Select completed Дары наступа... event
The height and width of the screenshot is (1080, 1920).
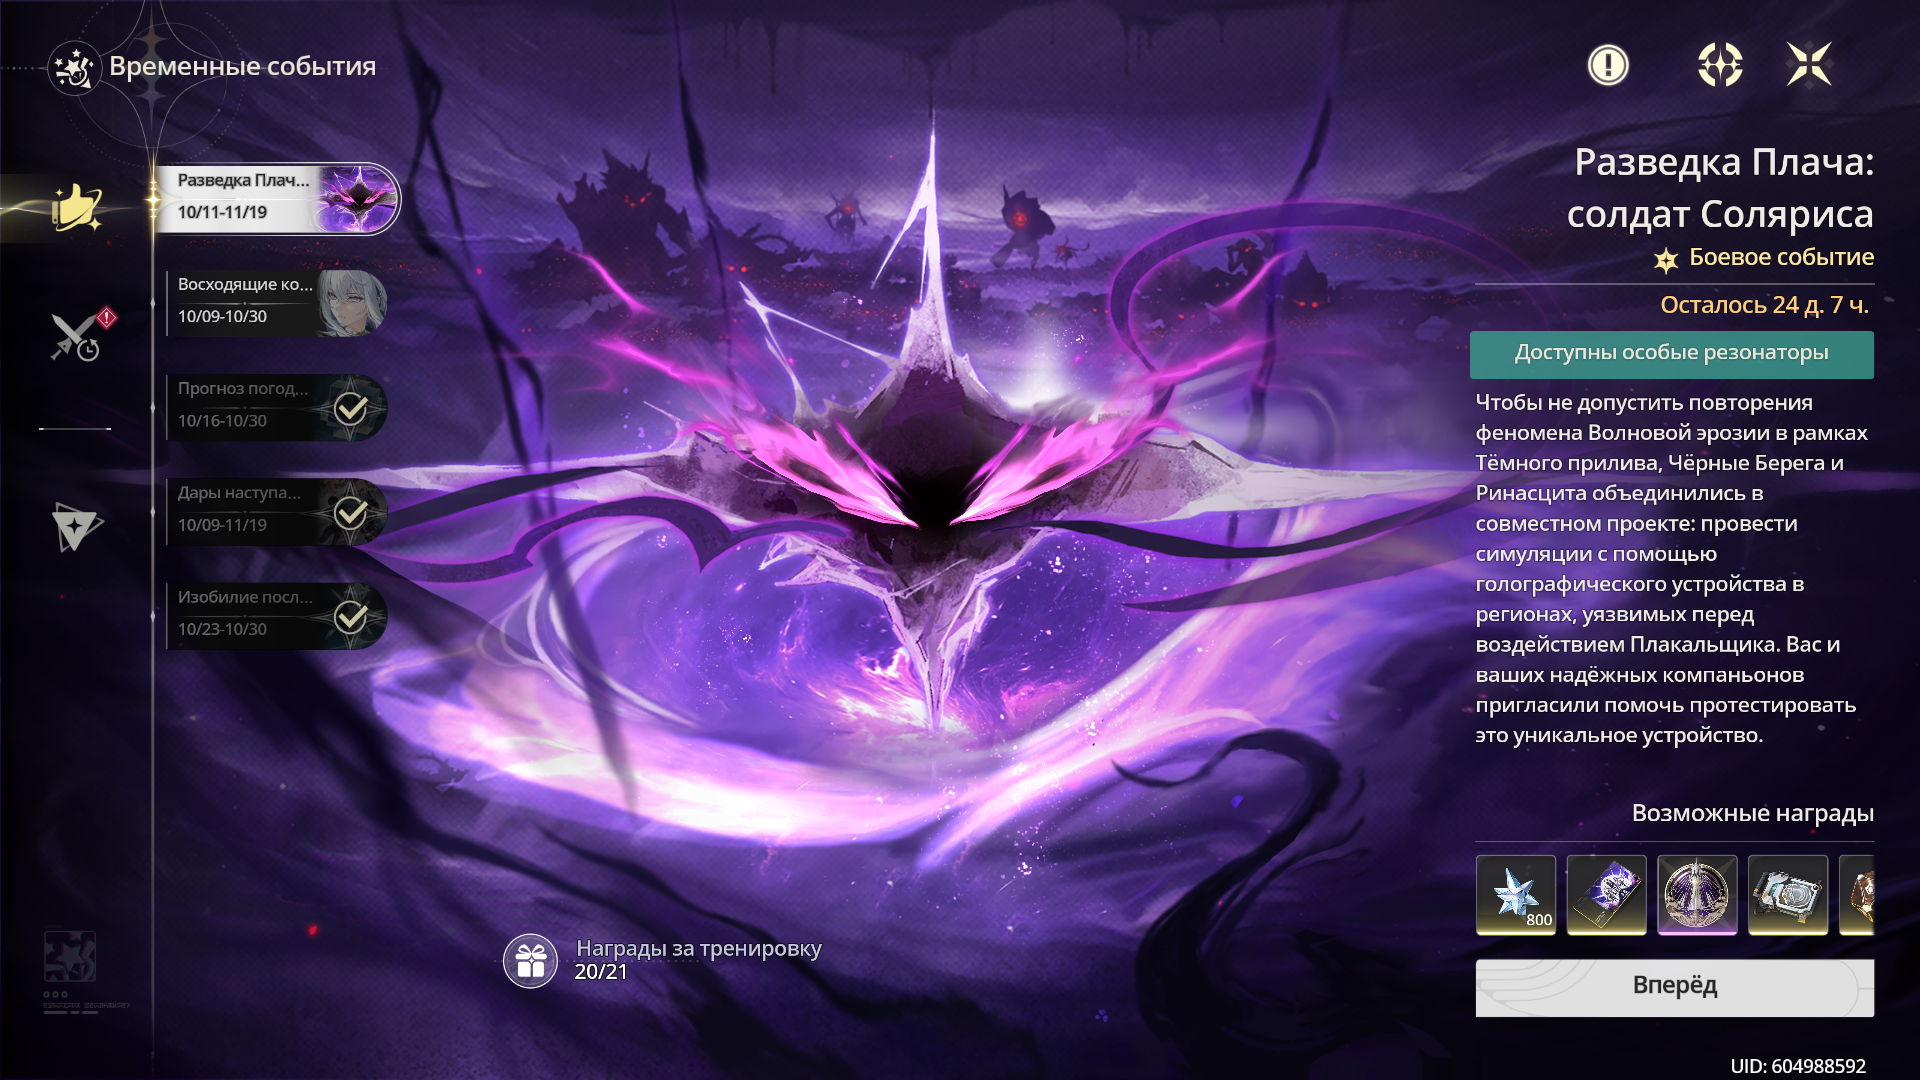click(x=275, y=511)
